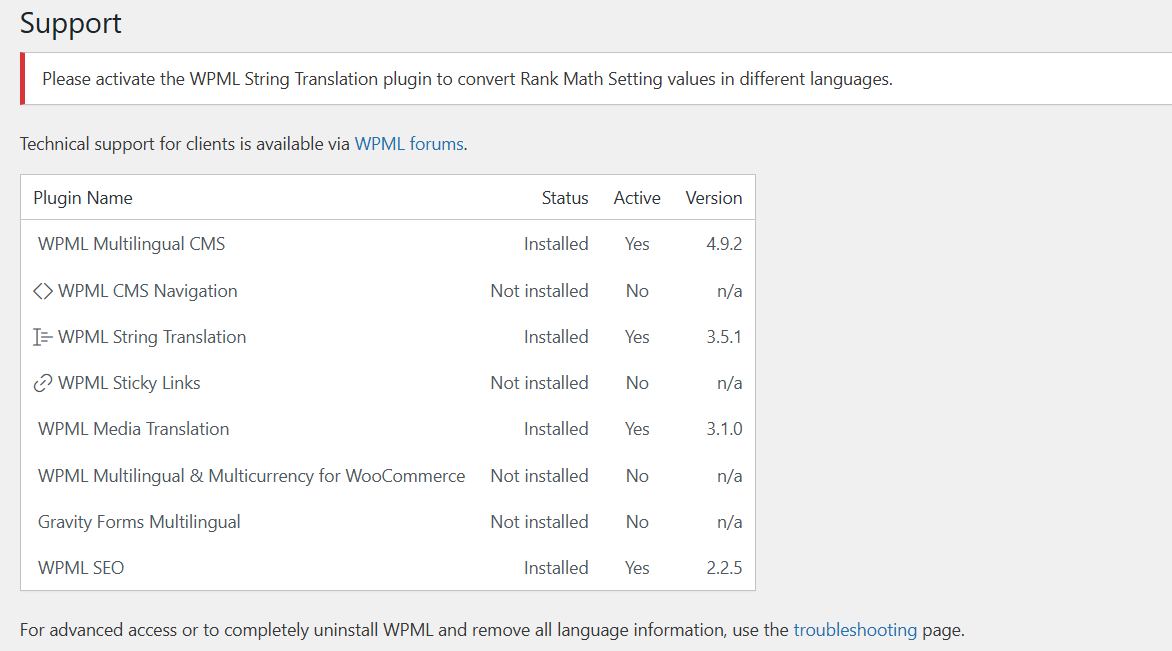Click the Version column header
1172x651 pixels.
tap(714, 198)
